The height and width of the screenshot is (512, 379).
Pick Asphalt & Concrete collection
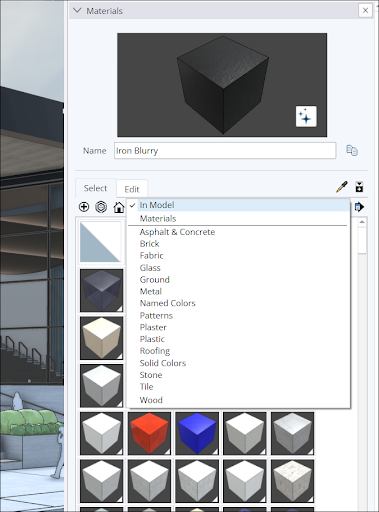177,232
